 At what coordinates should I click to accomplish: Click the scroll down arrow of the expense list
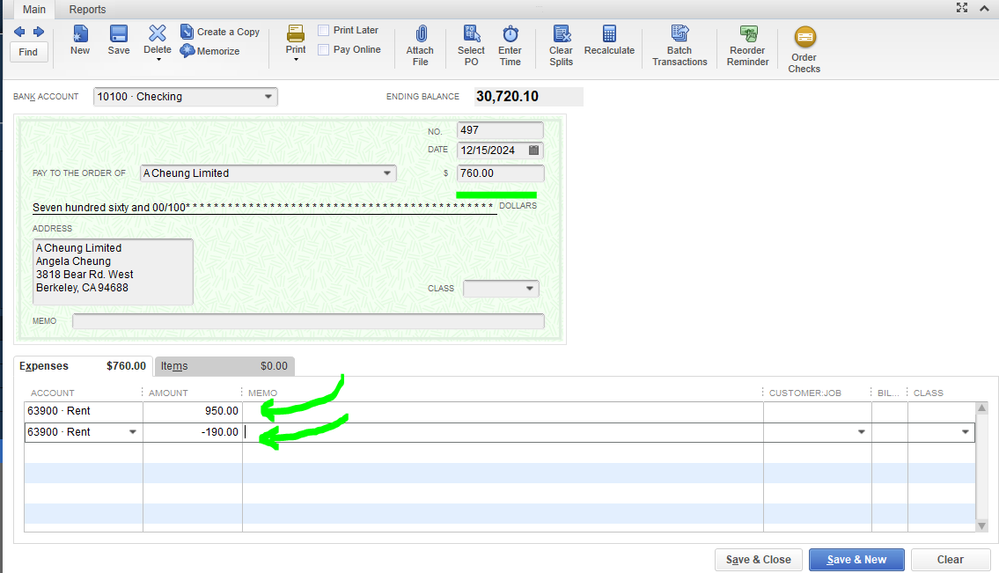(982, 526)
